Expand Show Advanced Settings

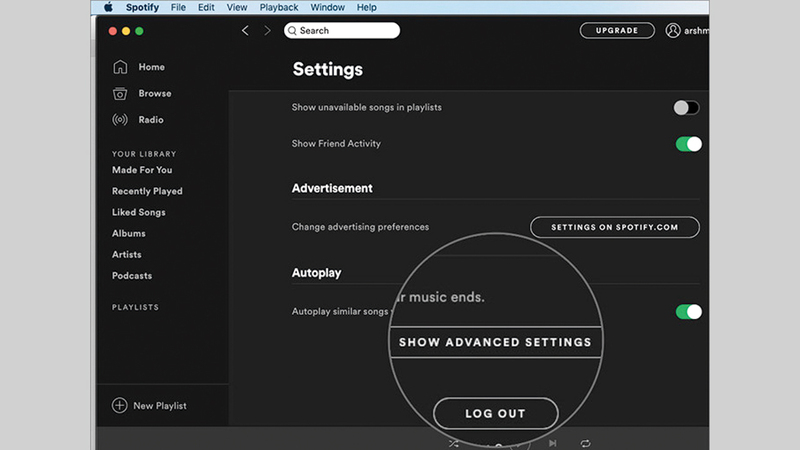point(495,342)
